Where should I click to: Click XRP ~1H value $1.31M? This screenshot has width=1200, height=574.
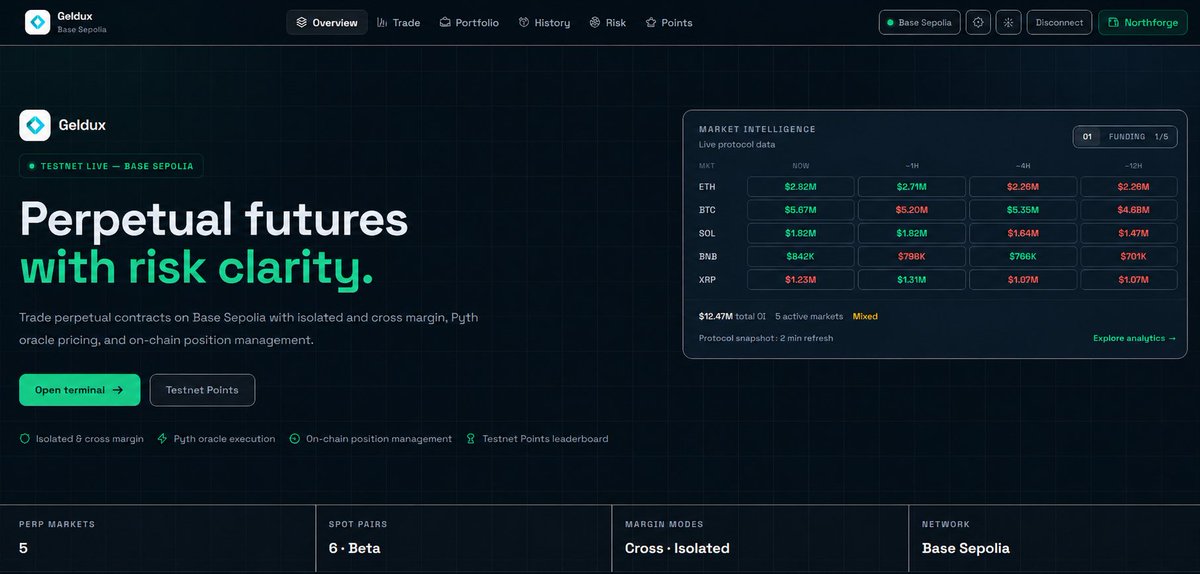[x=912, y=280]
